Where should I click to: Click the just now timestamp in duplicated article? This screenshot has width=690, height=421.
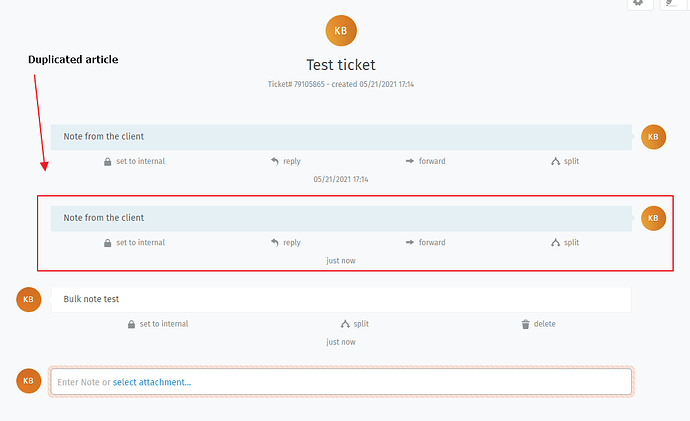341,261
